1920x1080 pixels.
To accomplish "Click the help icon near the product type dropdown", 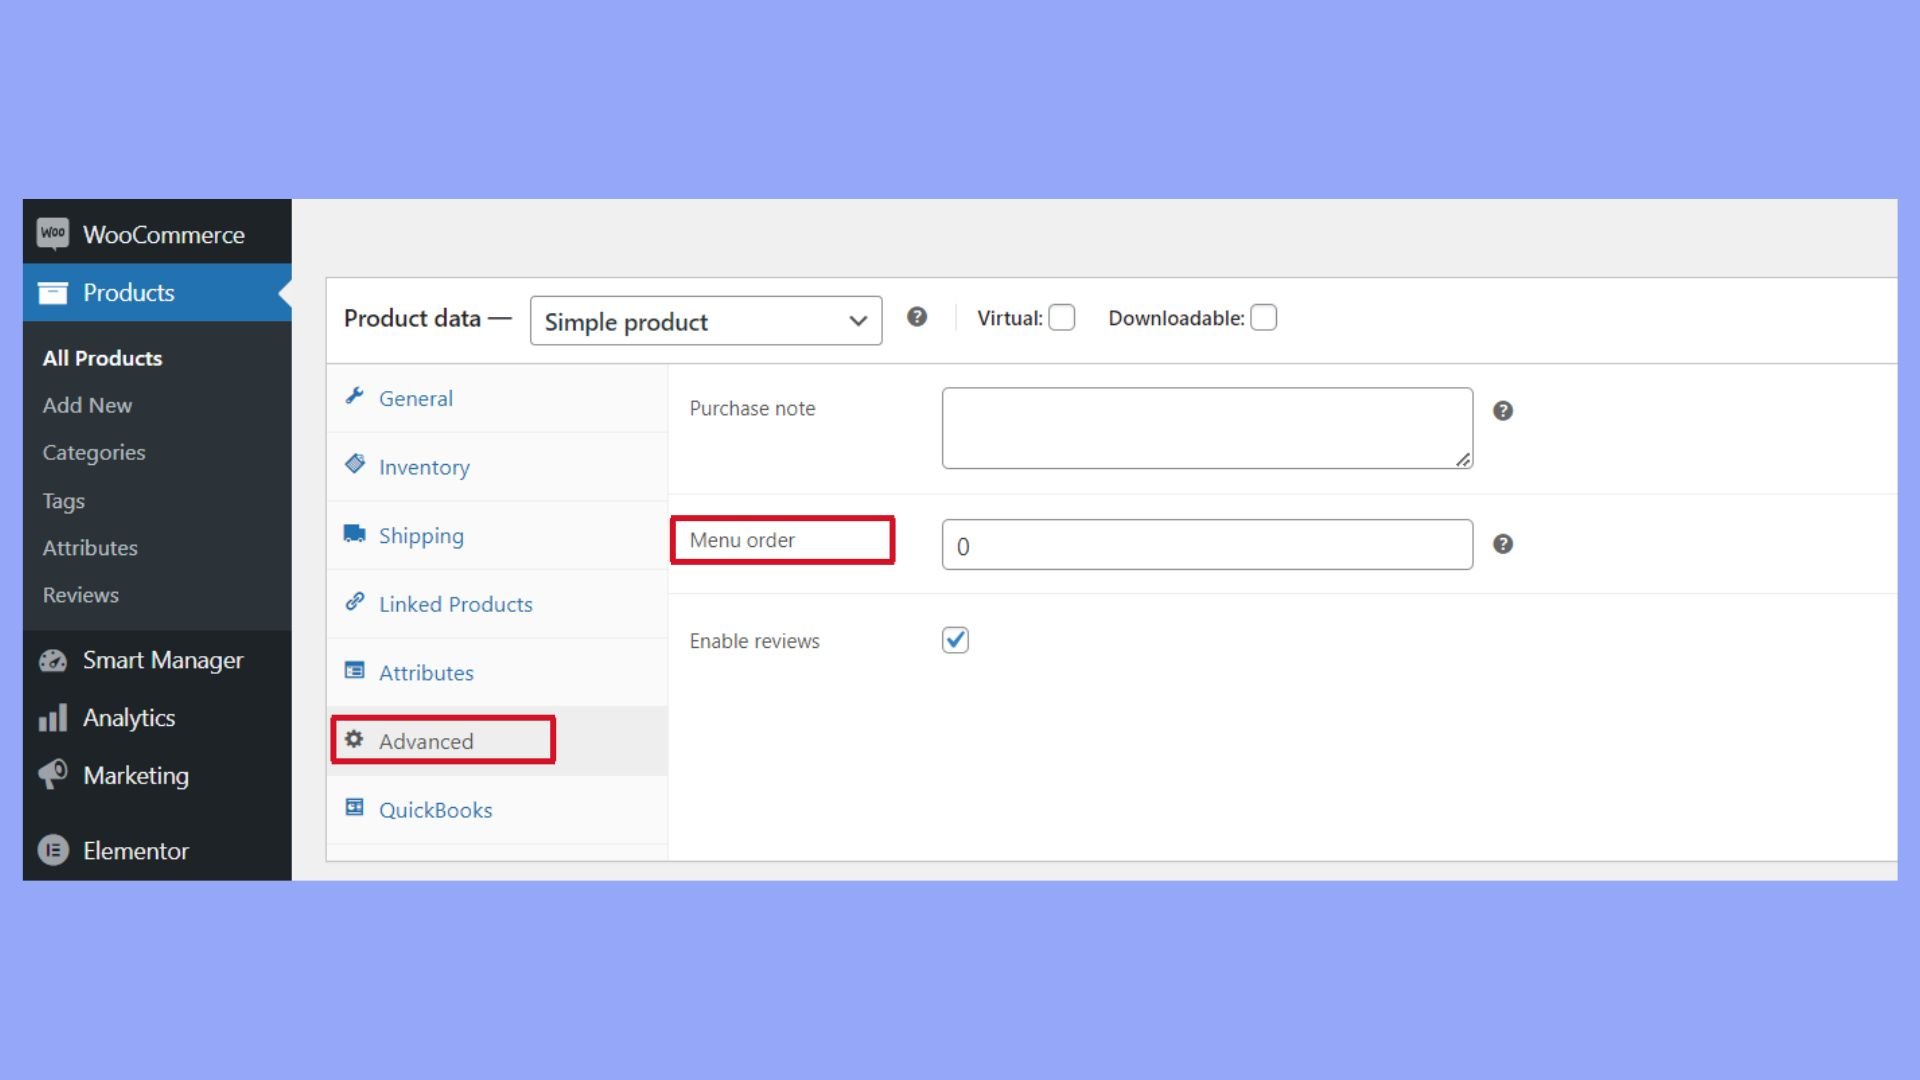I will [917, 317].
